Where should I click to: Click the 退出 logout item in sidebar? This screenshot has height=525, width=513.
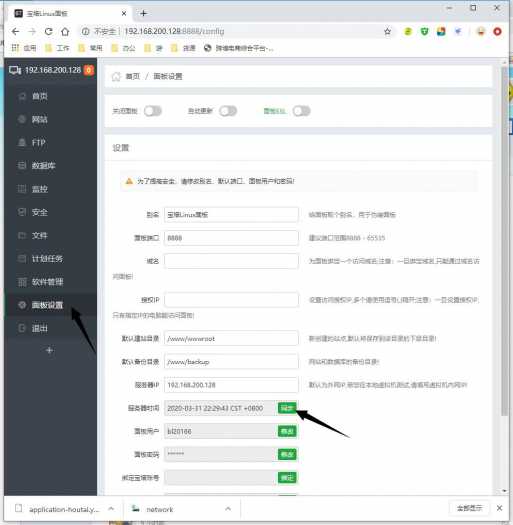pyautogui.click(x=51, y=328)
